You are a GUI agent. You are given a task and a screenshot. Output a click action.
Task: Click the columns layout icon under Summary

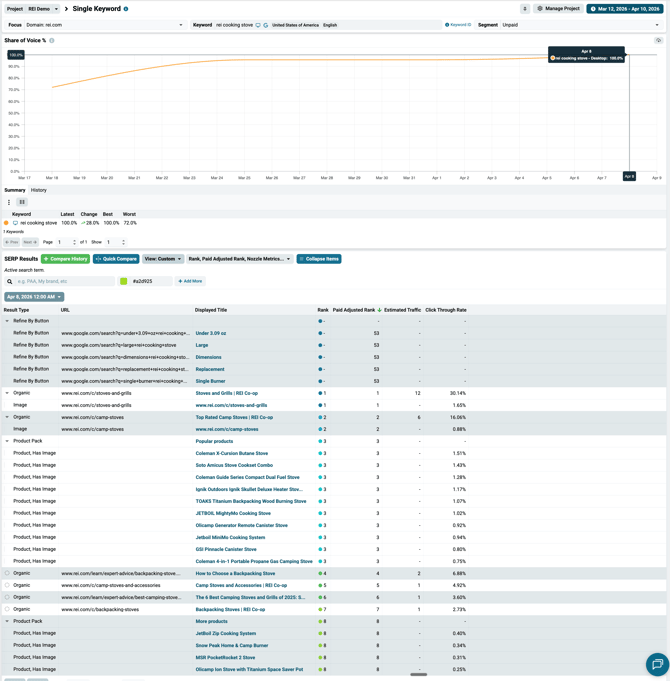[22, 202]
